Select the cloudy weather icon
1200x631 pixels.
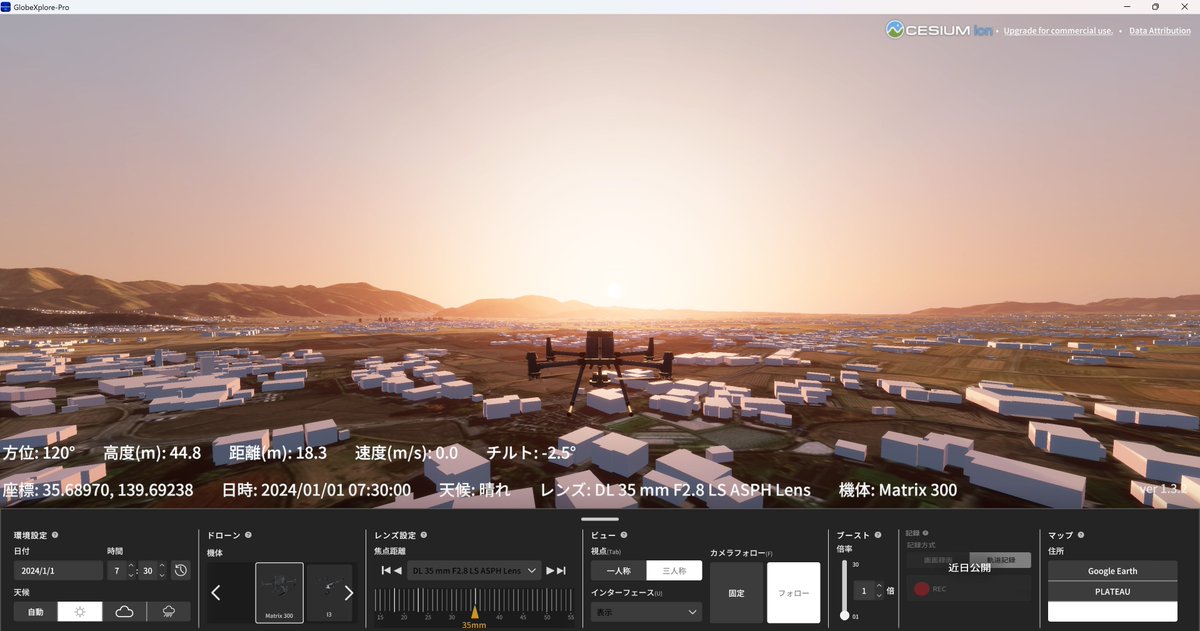click(122, 611)
